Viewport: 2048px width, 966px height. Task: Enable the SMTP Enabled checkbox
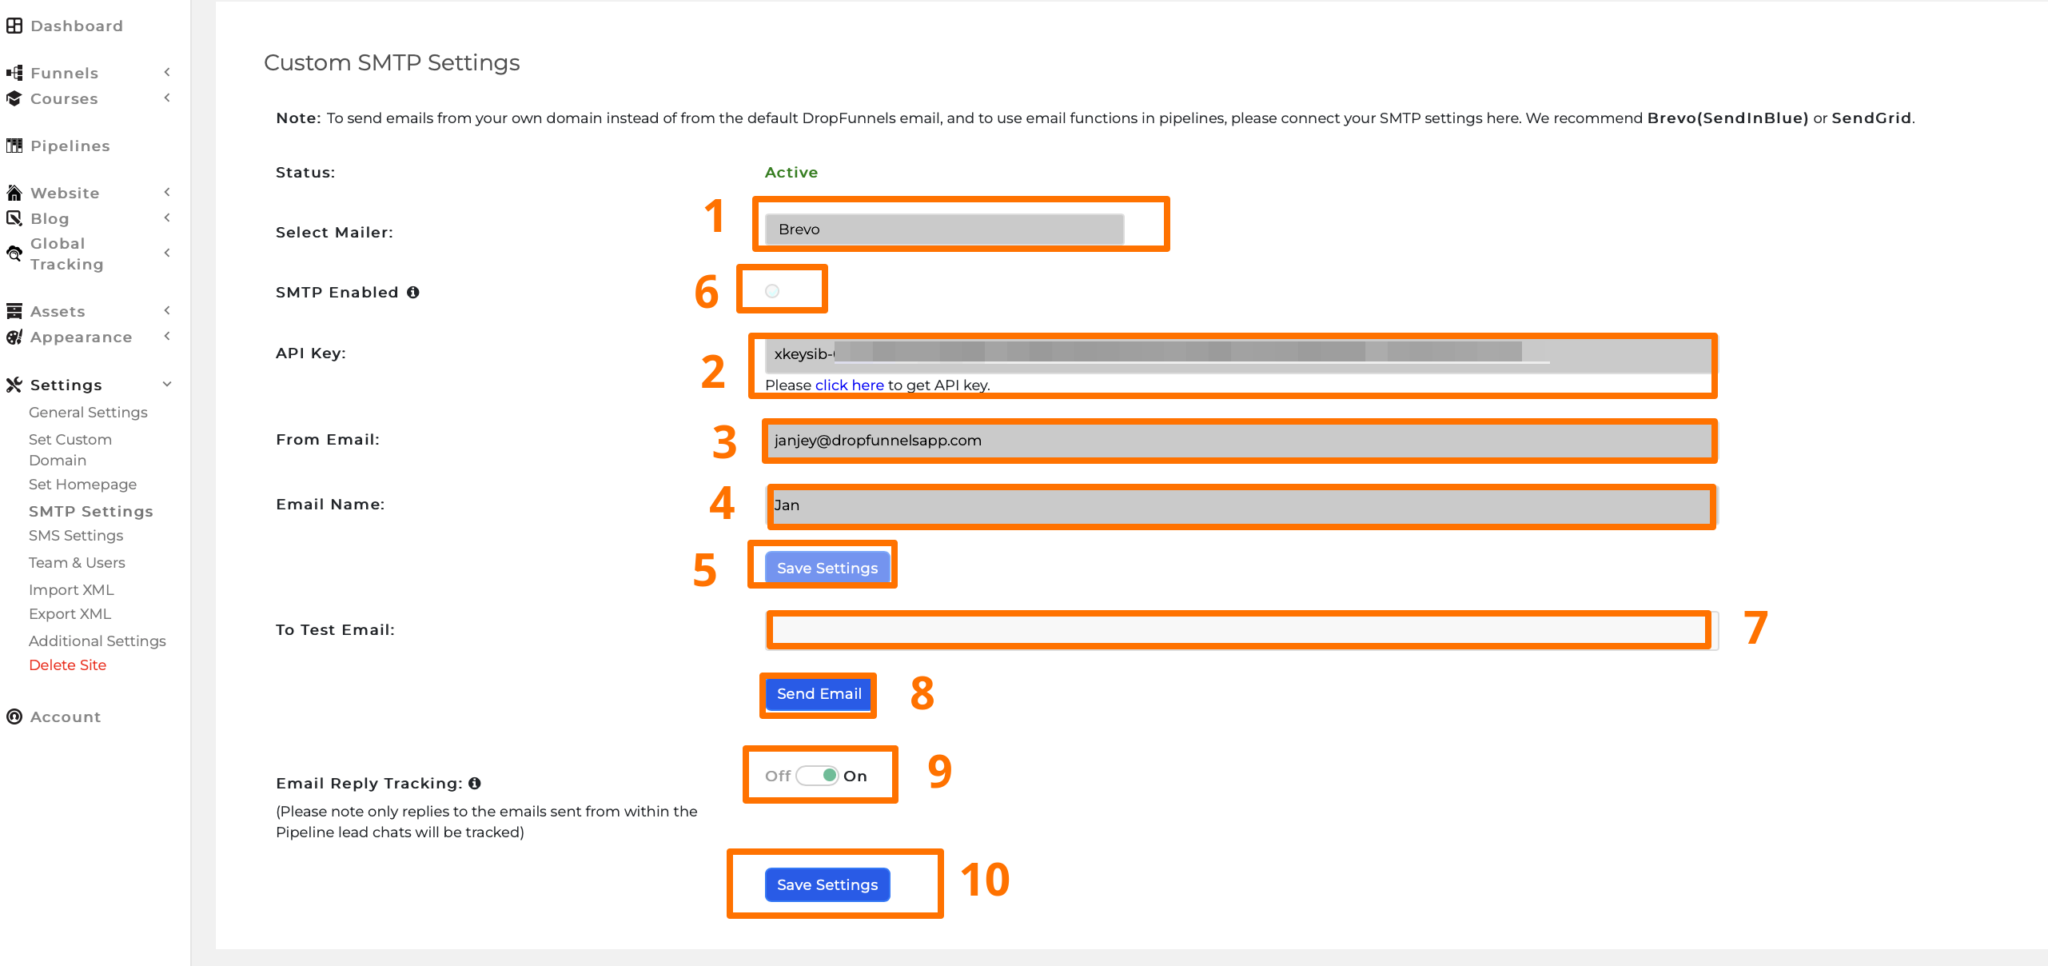(x=771, y=290)
